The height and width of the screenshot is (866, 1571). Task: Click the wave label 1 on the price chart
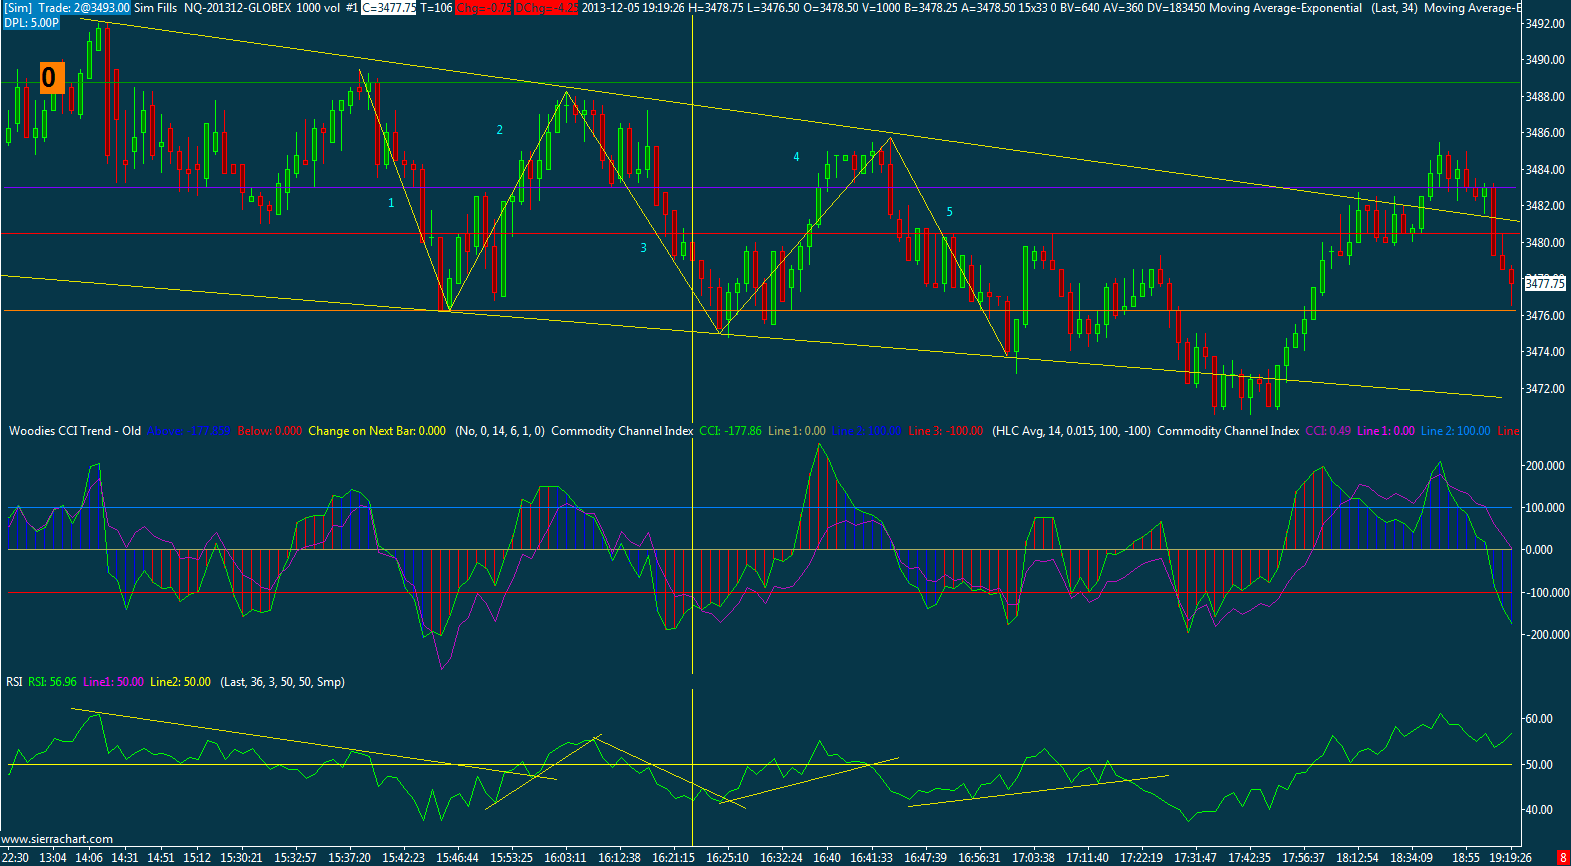[391, 203]
